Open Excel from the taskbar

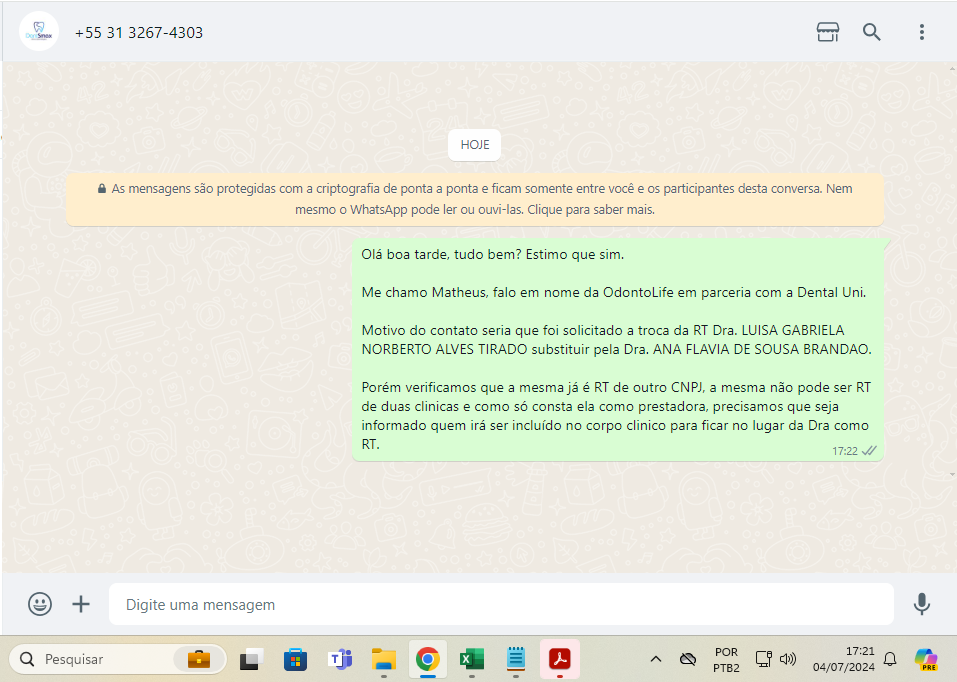click(x=472, y=659)
